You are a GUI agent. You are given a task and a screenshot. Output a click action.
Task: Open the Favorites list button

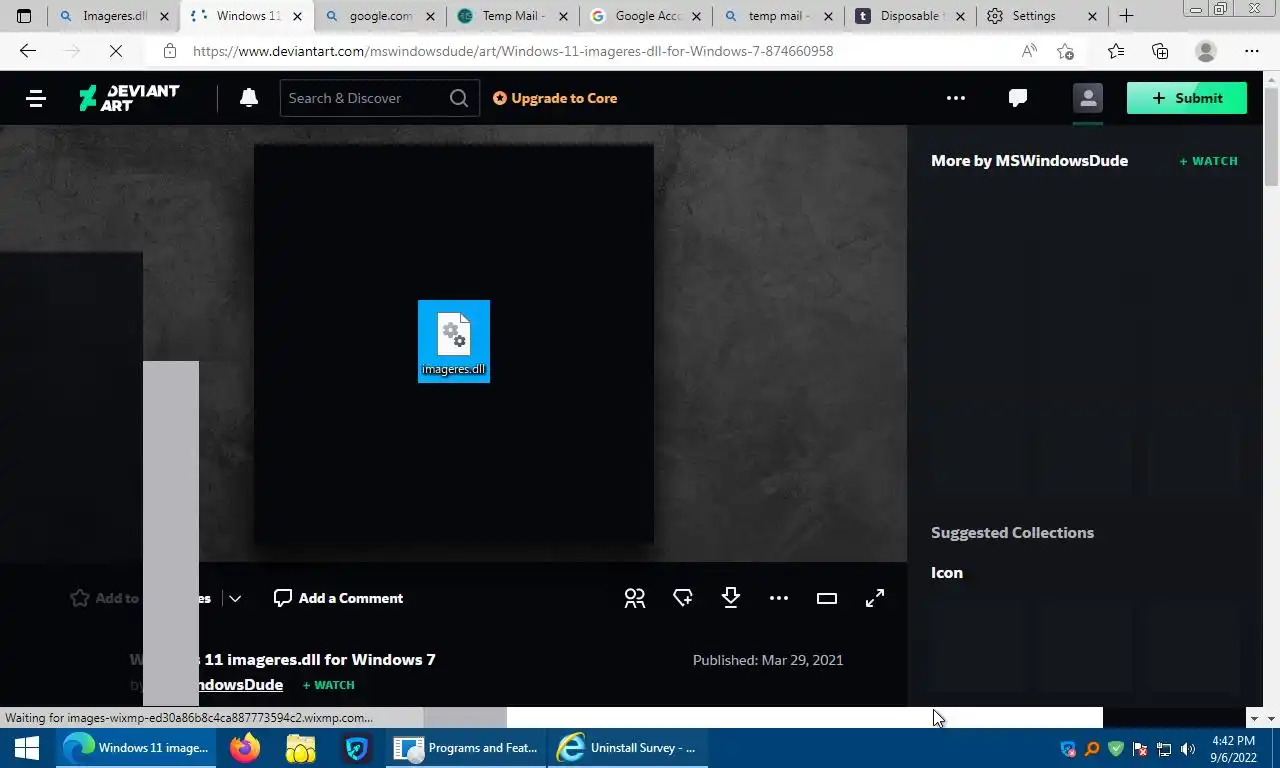point(1116,51)
